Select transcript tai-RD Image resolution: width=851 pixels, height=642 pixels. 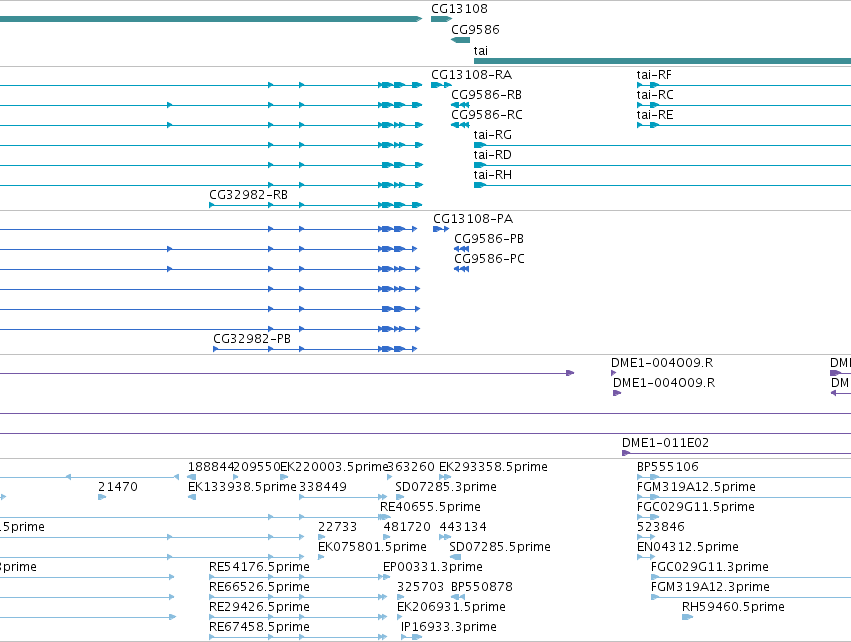[x=492, y=155]
